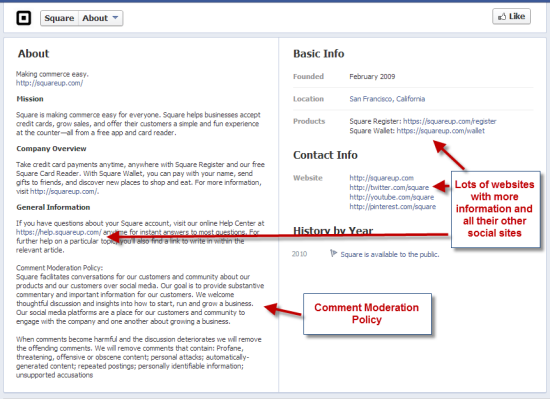
Task: Click the Square logo icon
Action: (x=24, y=18)
